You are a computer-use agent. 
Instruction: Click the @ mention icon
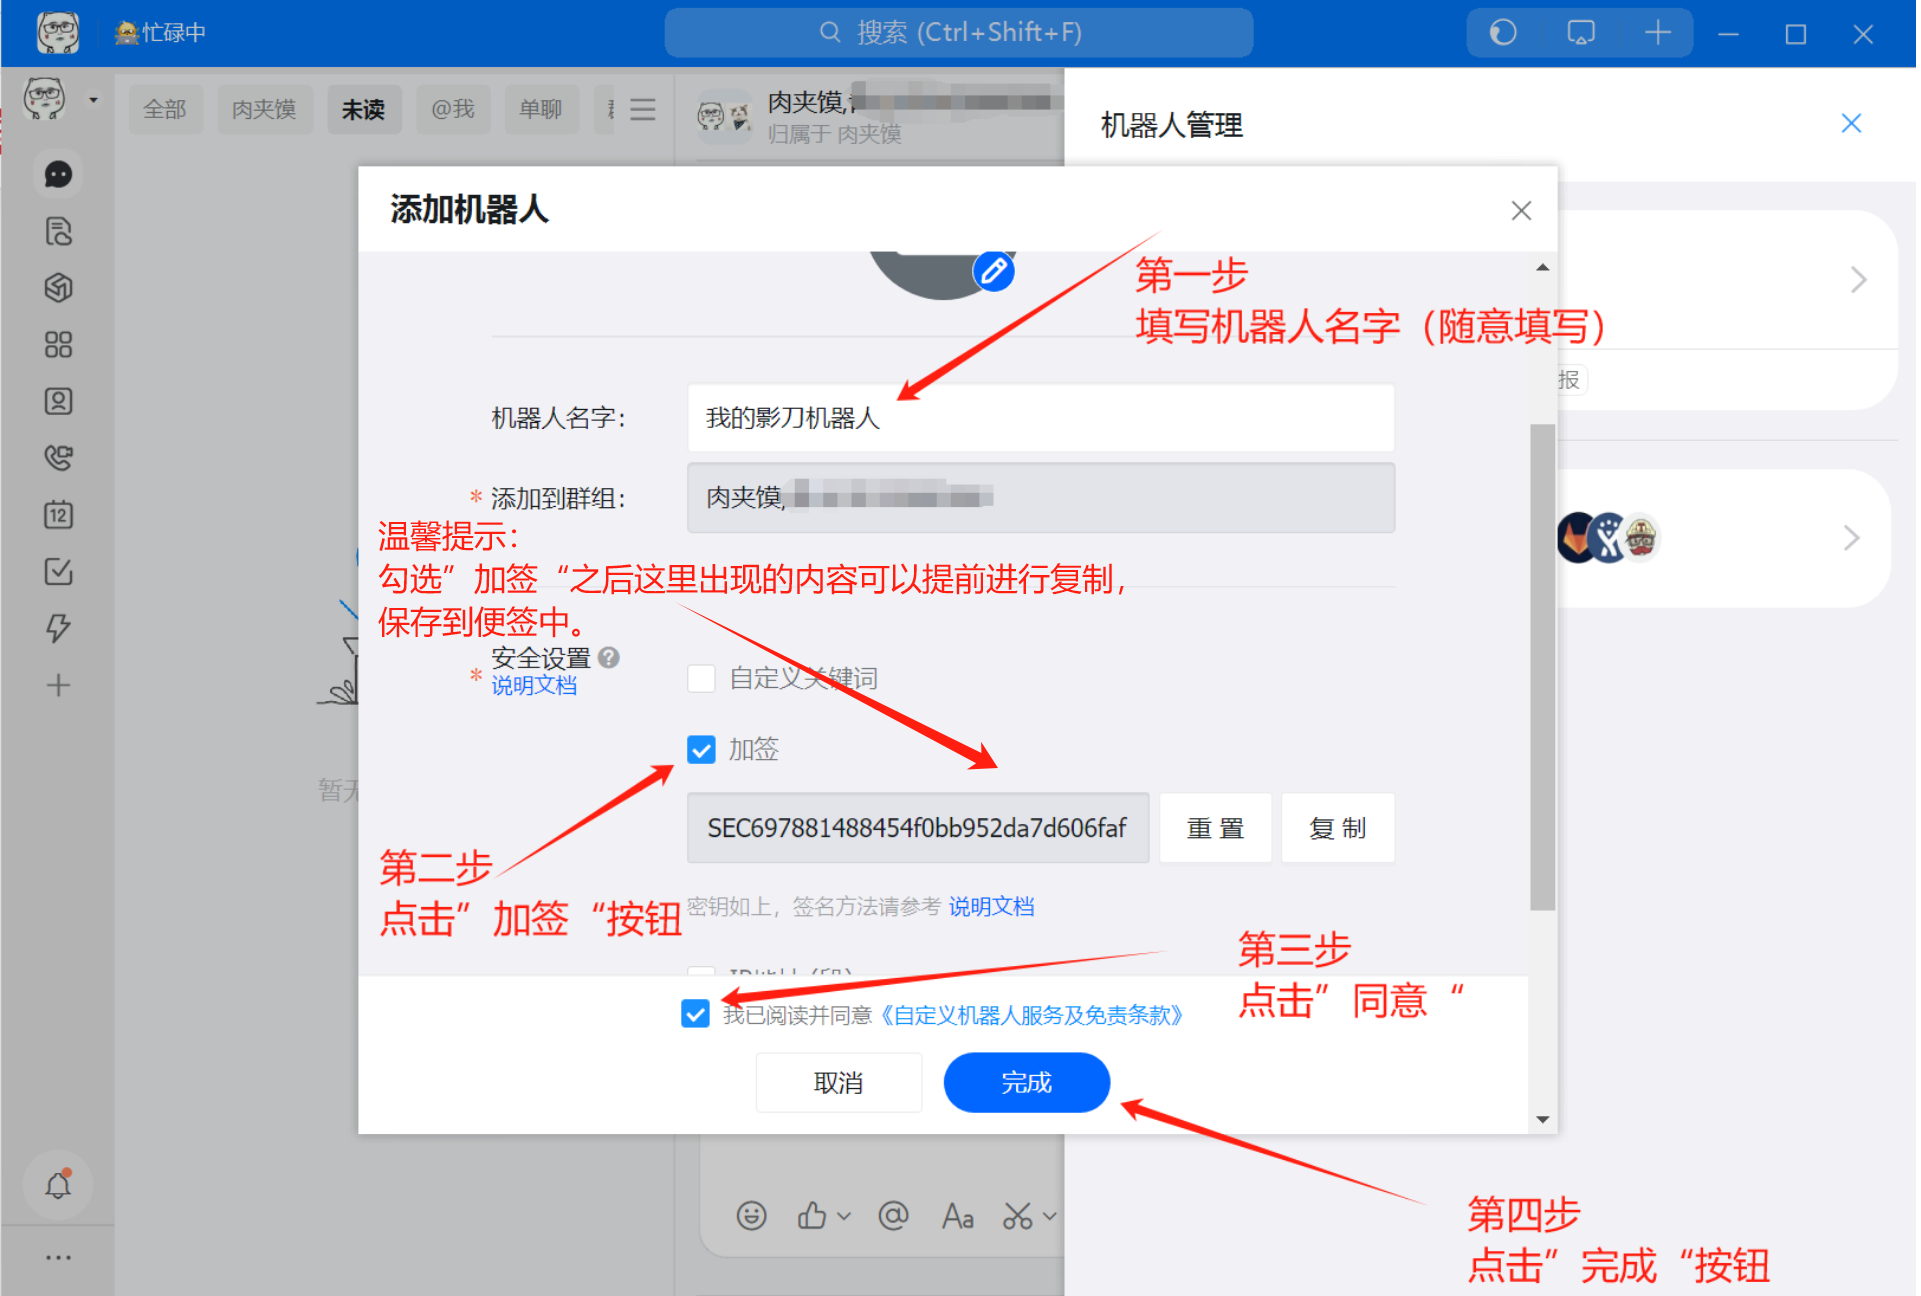coord(893,1215)
